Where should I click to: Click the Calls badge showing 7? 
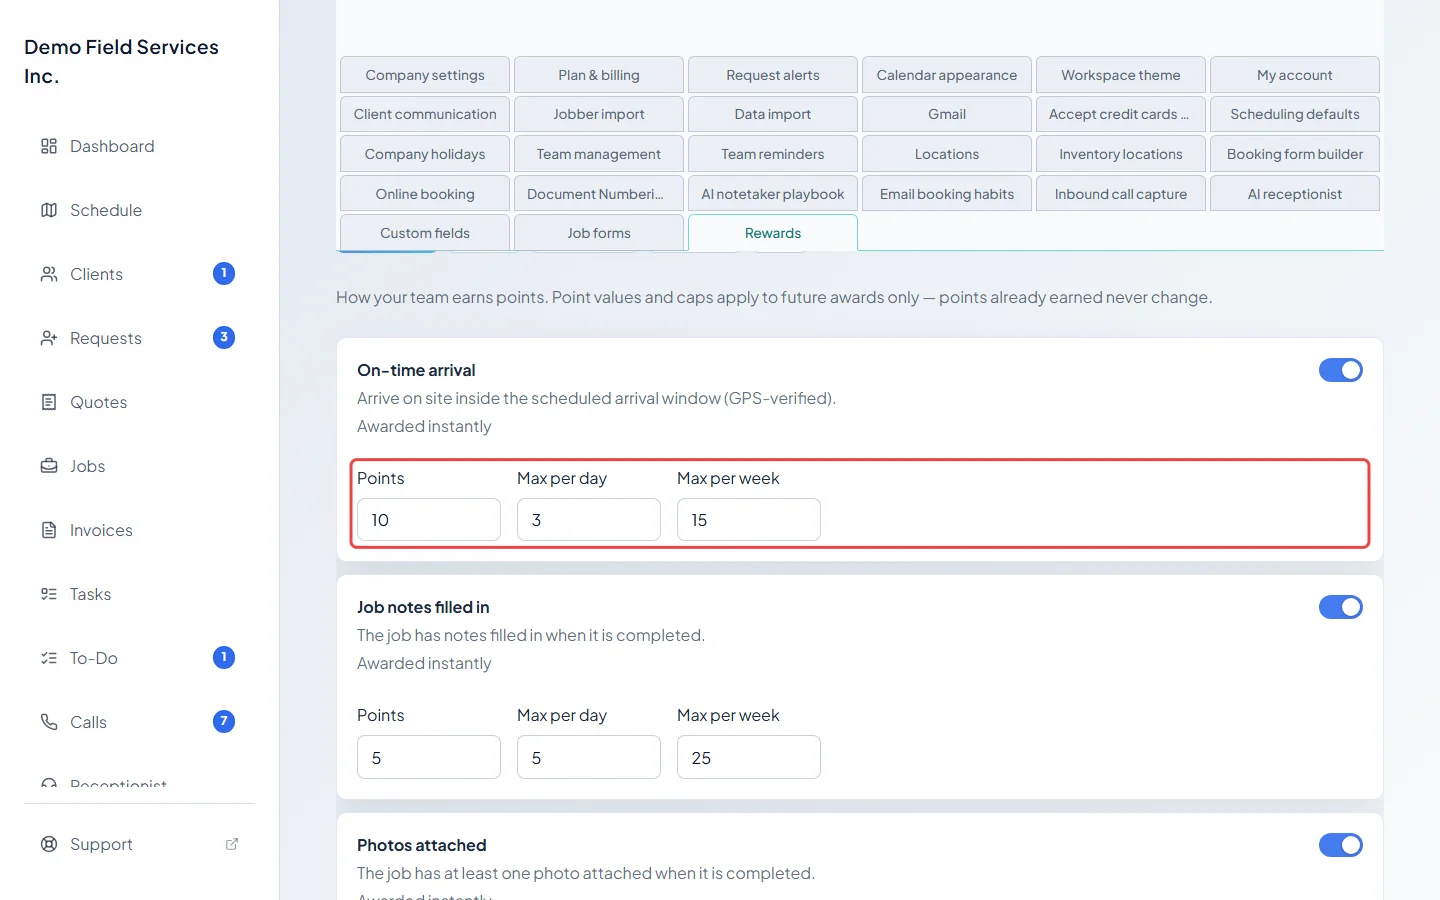tap(224, 721)
